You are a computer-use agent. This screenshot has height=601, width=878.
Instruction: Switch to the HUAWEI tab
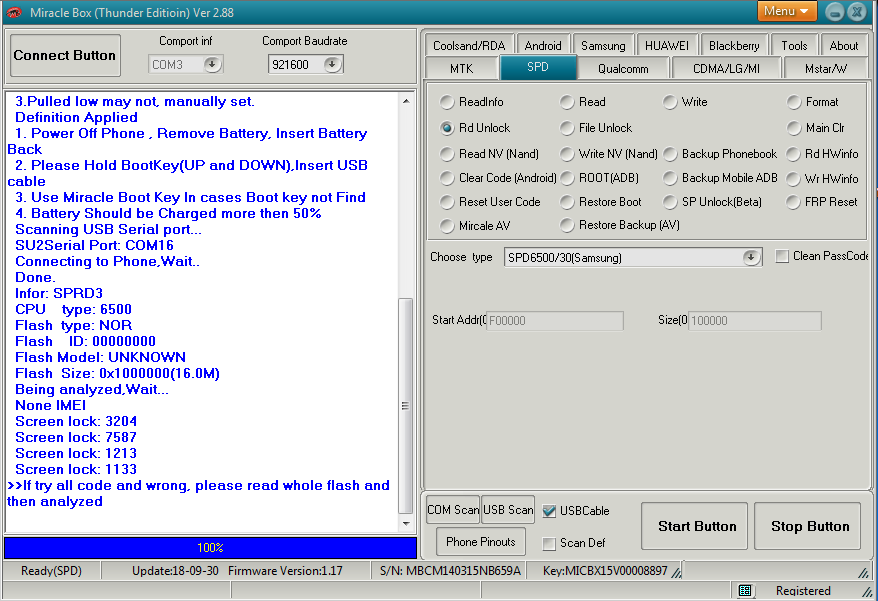coord(666,45)
